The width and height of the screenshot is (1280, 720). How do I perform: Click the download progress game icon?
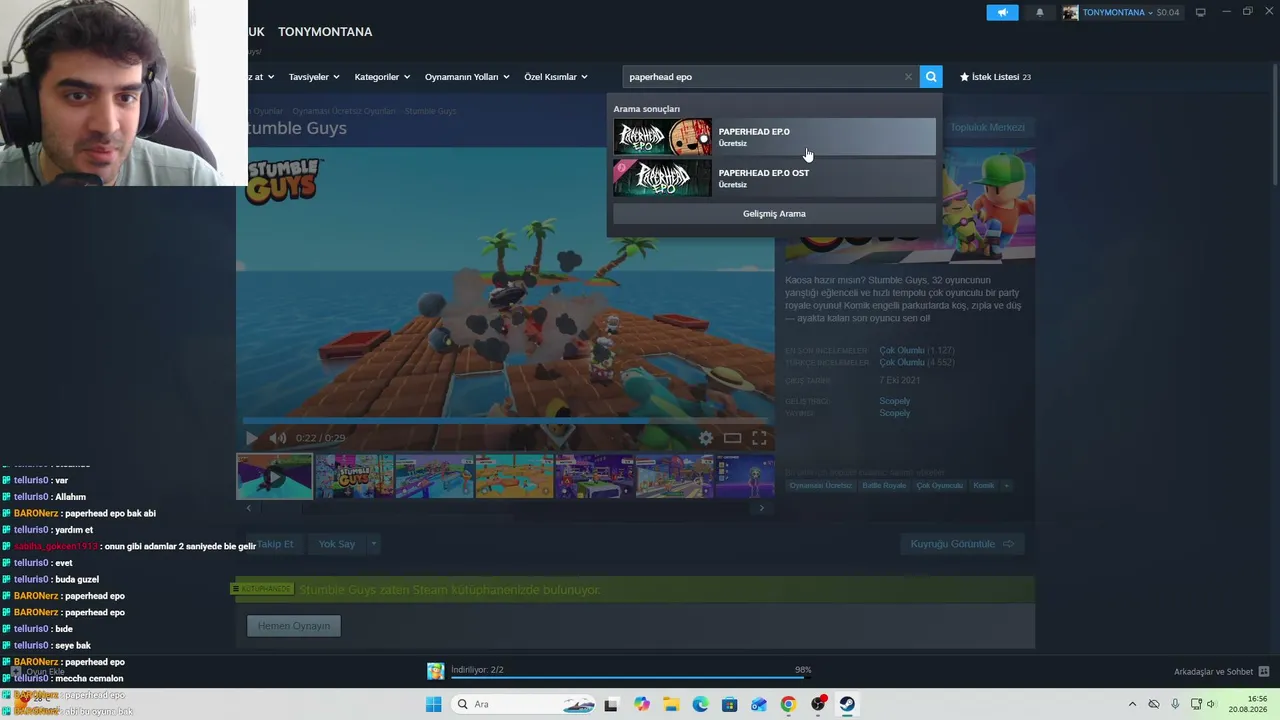(436, 671)
